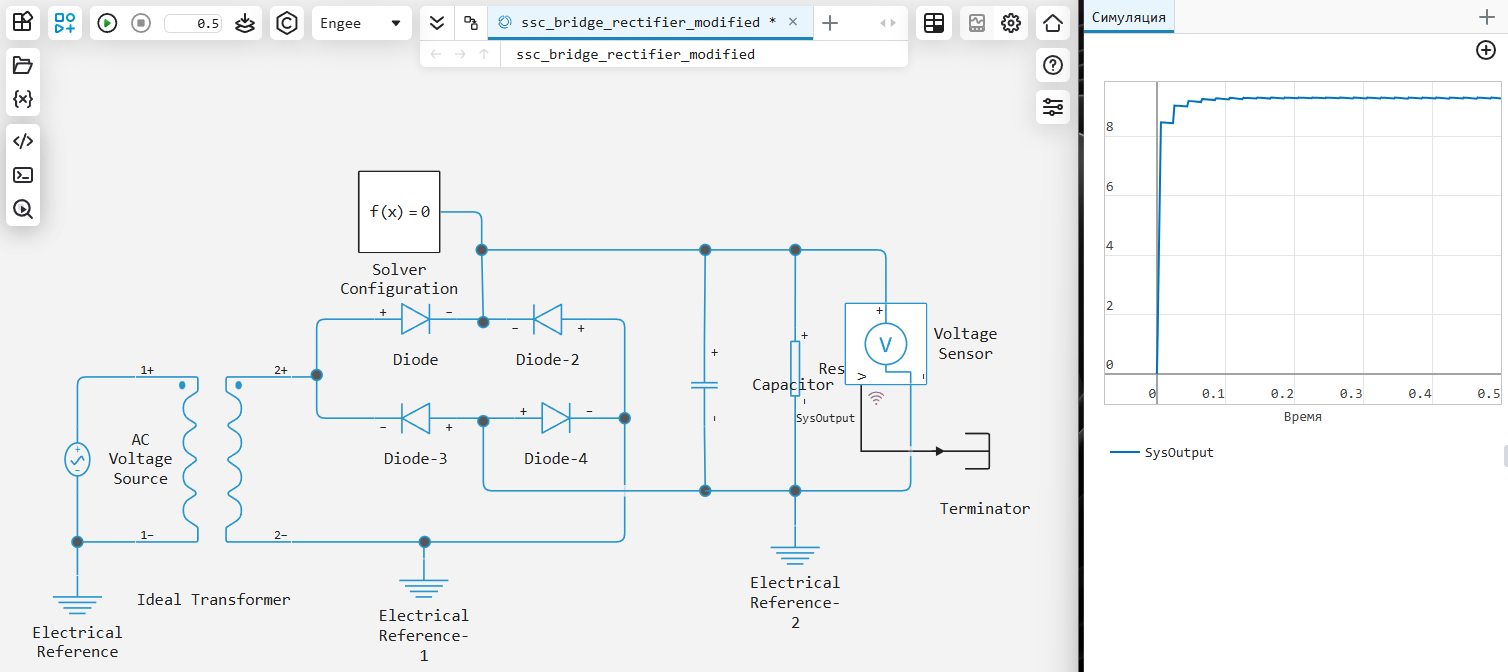The width and height of the screenshot is (1508, 672).
Task: Toggle the signal visualization chart icon
Action: pos(977,23)
